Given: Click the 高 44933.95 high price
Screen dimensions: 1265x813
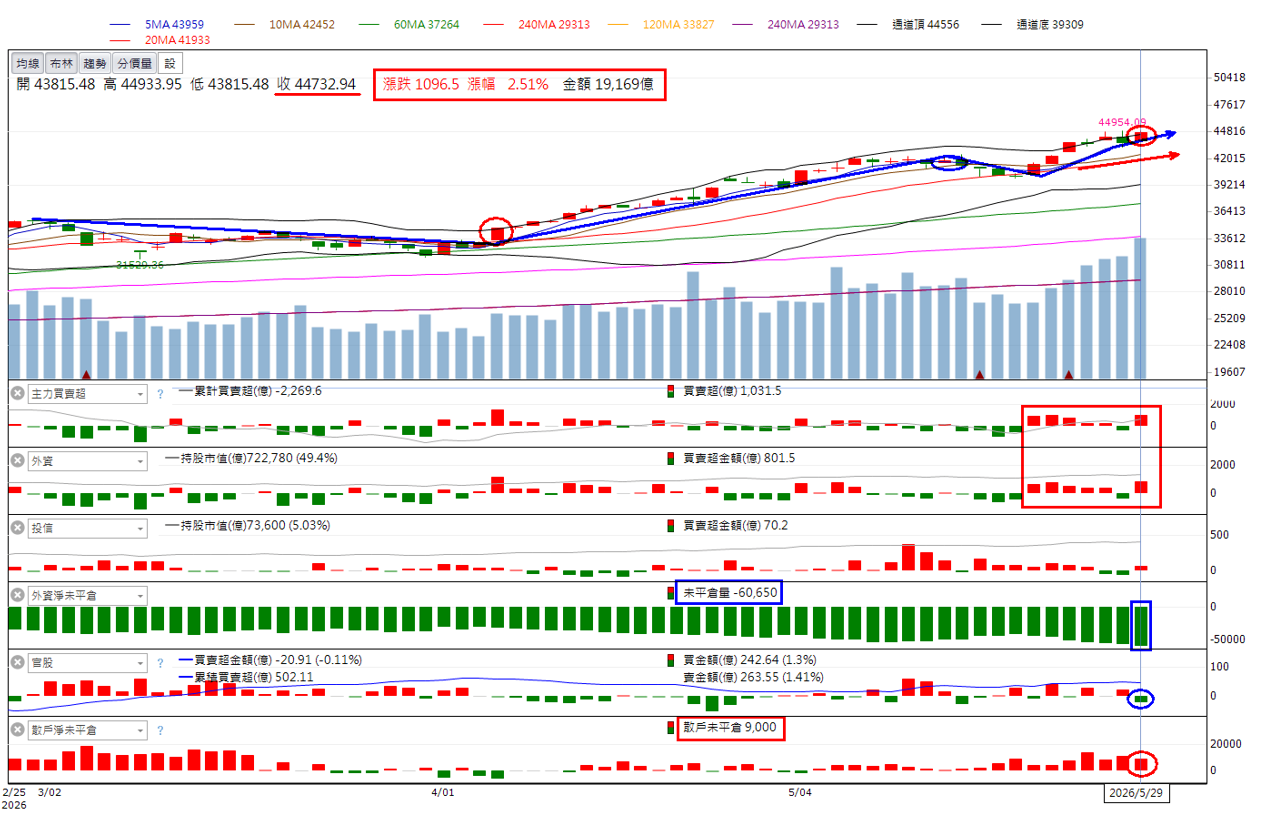Looking at the screenshot, I should point(143,84).
